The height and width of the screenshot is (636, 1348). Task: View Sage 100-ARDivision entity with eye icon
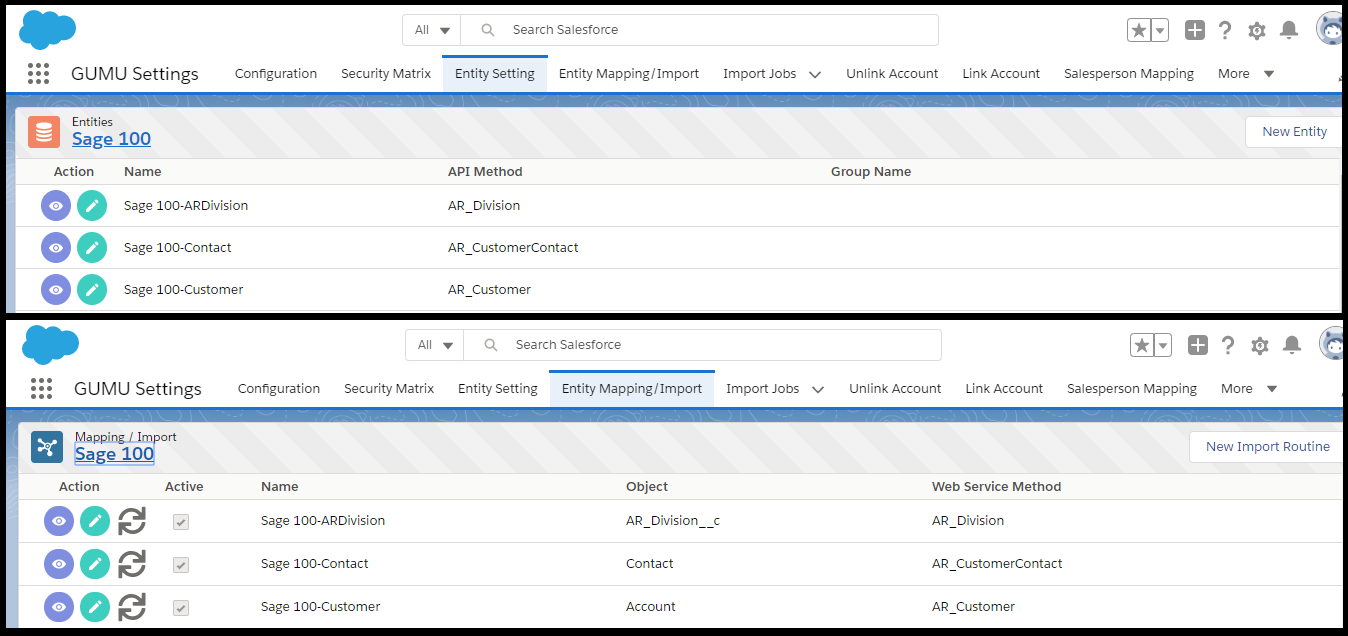coord(56,206)
